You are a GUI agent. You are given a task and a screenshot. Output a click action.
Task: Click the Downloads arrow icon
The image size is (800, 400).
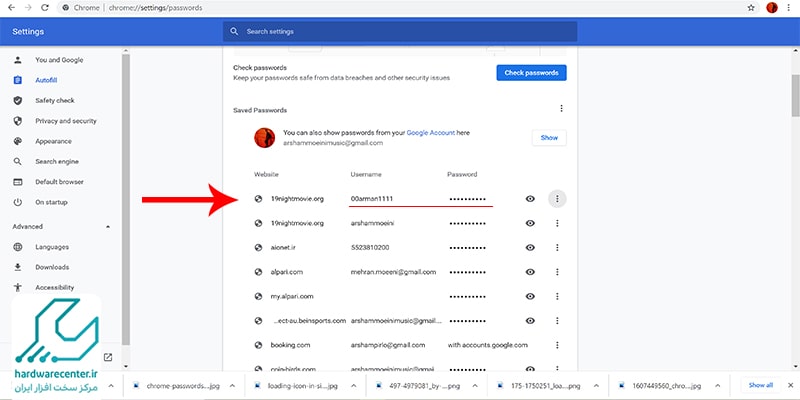tap(18, 267)
